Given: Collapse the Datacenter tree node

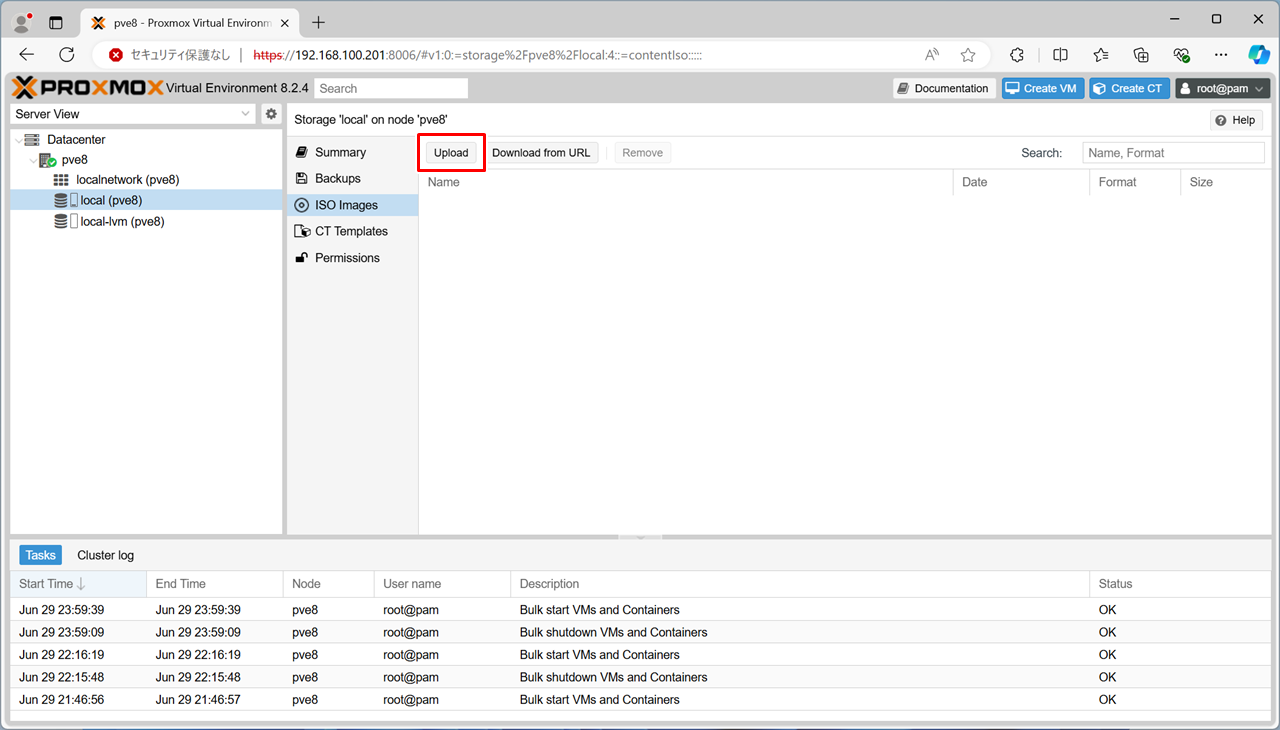Looking at the screenshot, I should (x=19, y=140).
